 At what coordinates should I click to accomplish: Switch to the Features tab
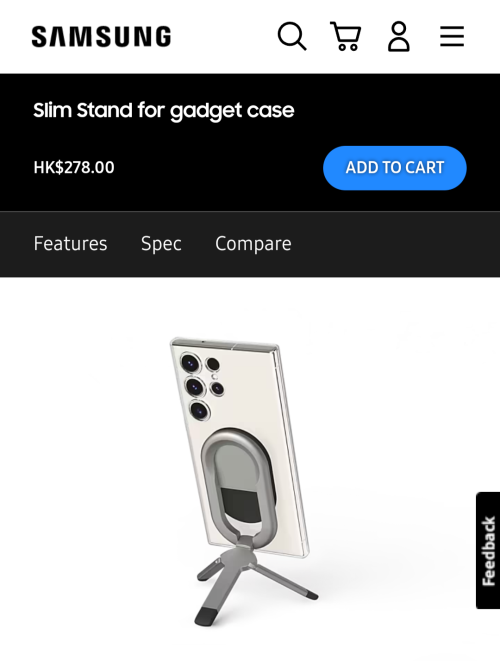tap(70, 244)
